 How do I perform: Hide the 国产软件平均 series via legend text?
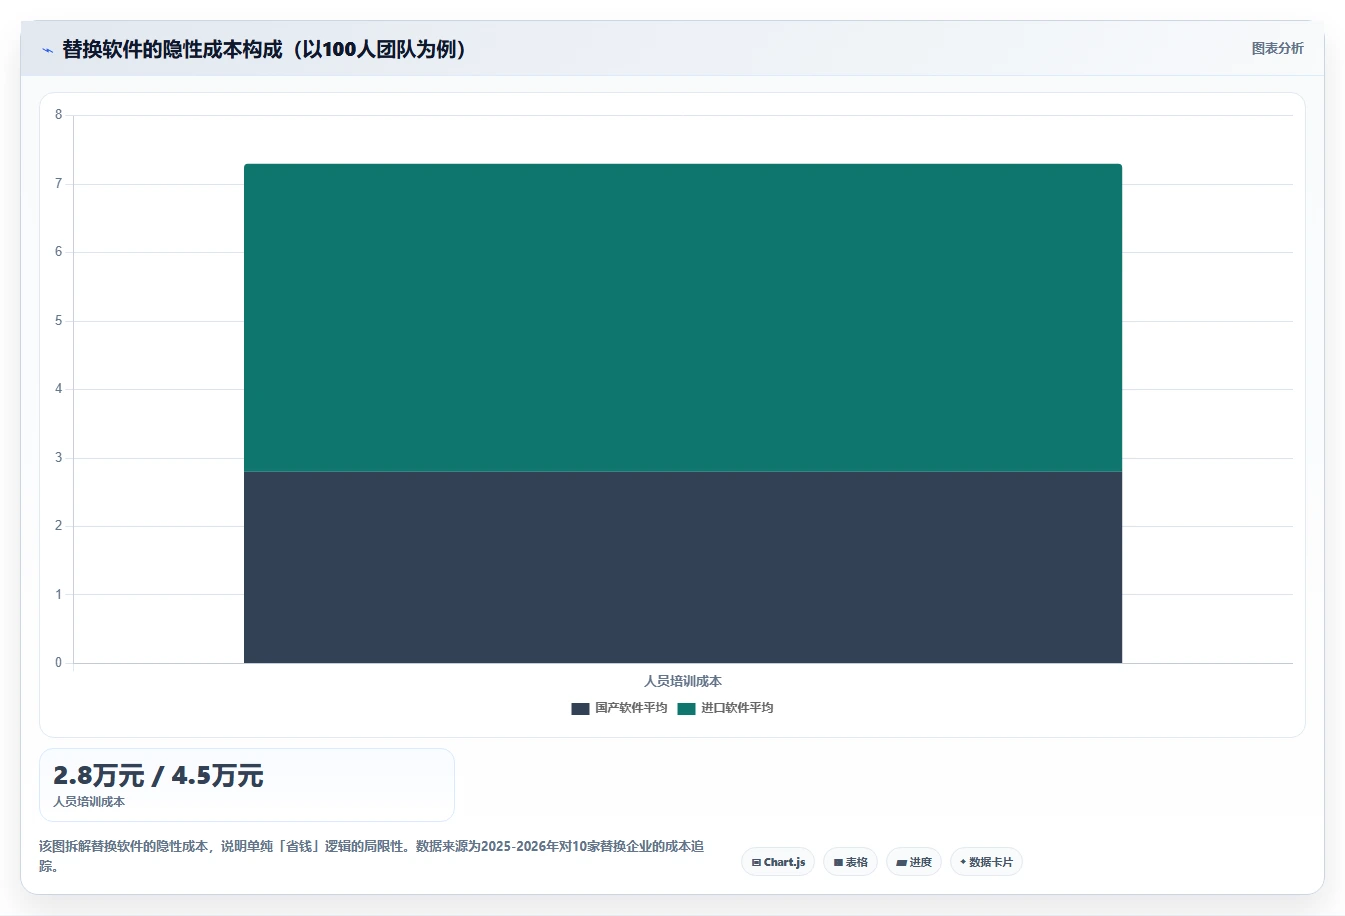click(631, 708)
